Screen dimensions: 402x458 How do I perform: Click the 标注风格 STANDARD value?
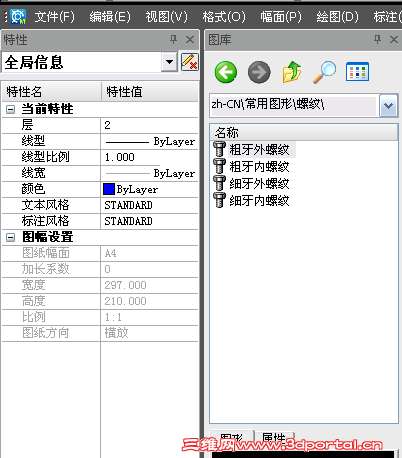pyautogui.click(x=149, y=221)
